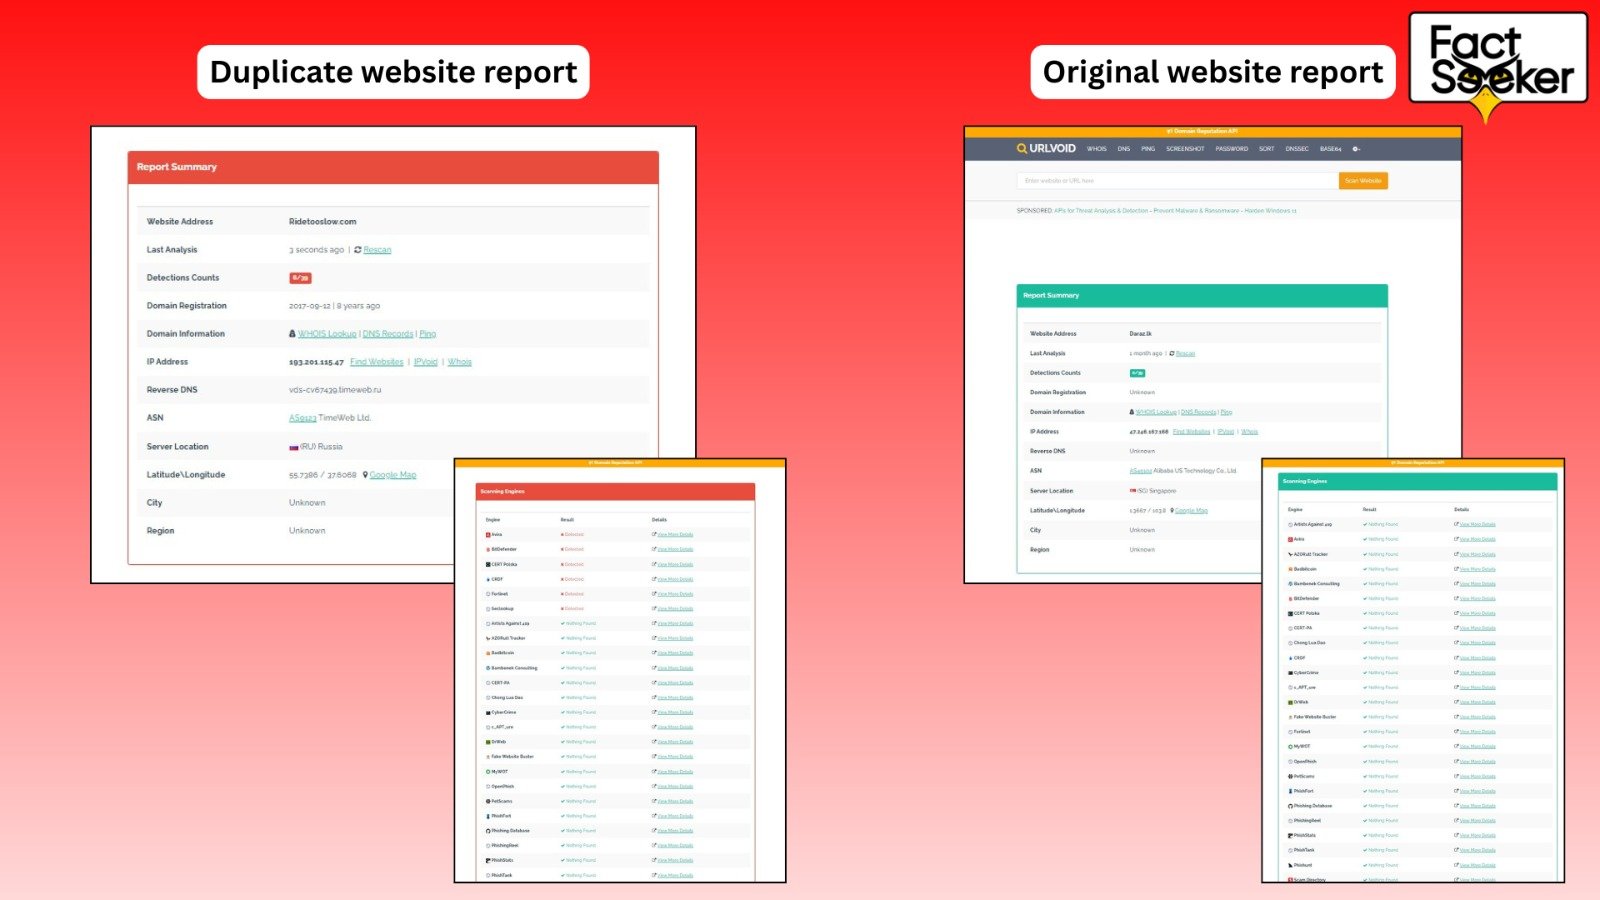The image size is (1600, 900).
Task: Click CERT Polska icon in duplicate engines list
Action: point(488,564)
